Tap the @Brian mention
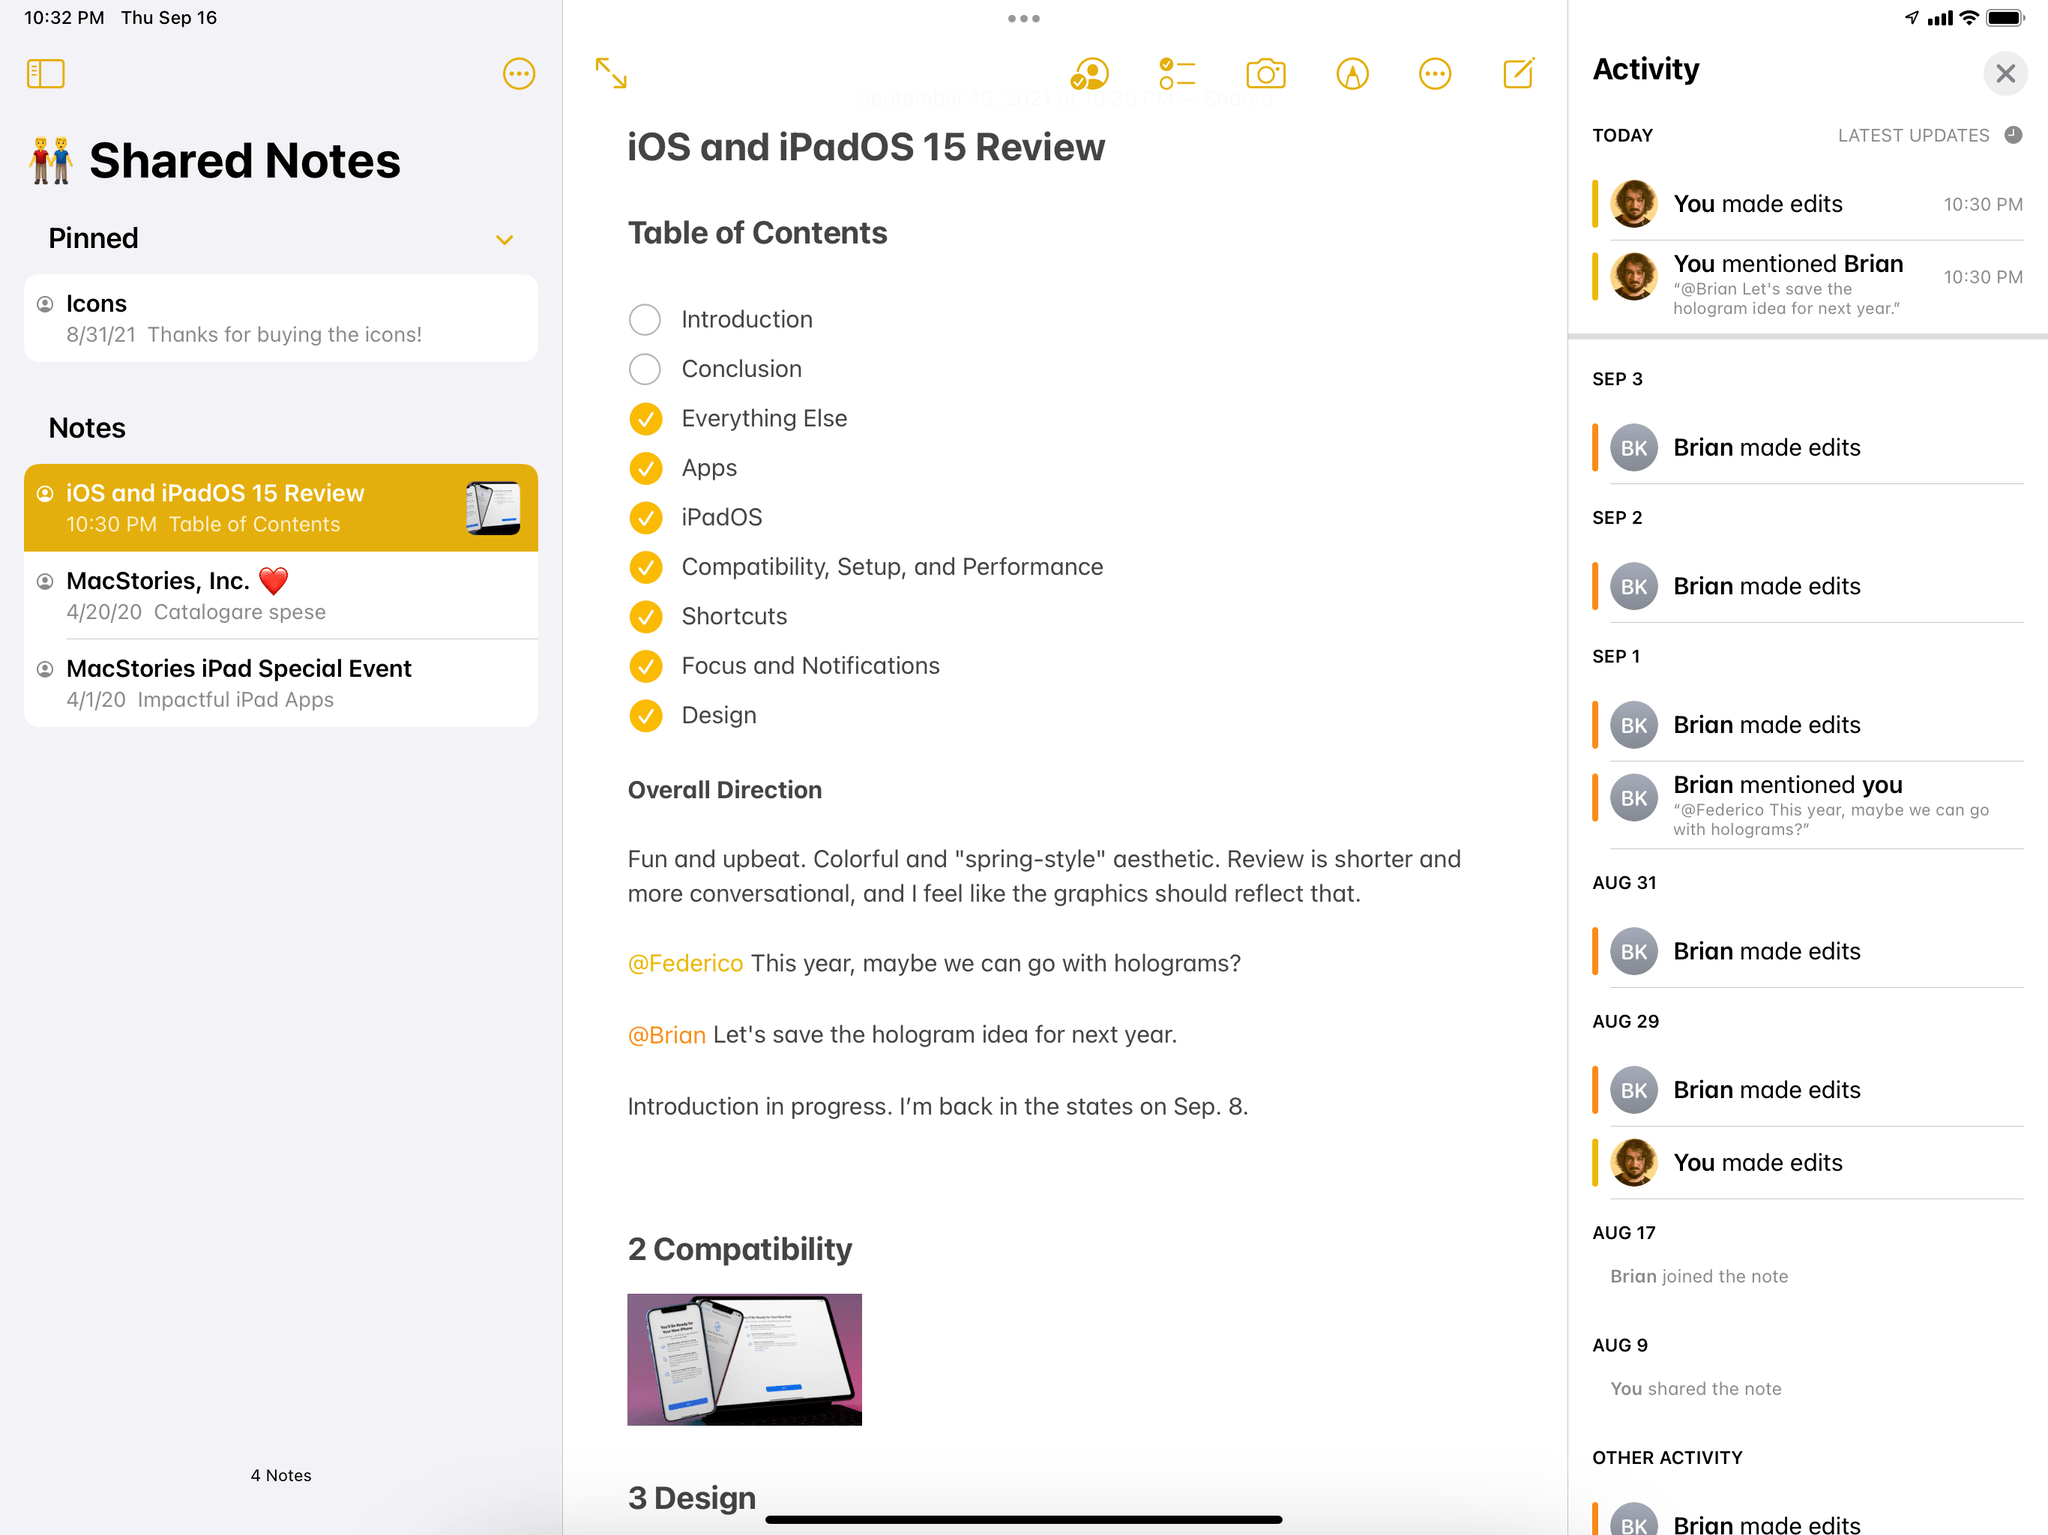 click(x=667, y=1034)
